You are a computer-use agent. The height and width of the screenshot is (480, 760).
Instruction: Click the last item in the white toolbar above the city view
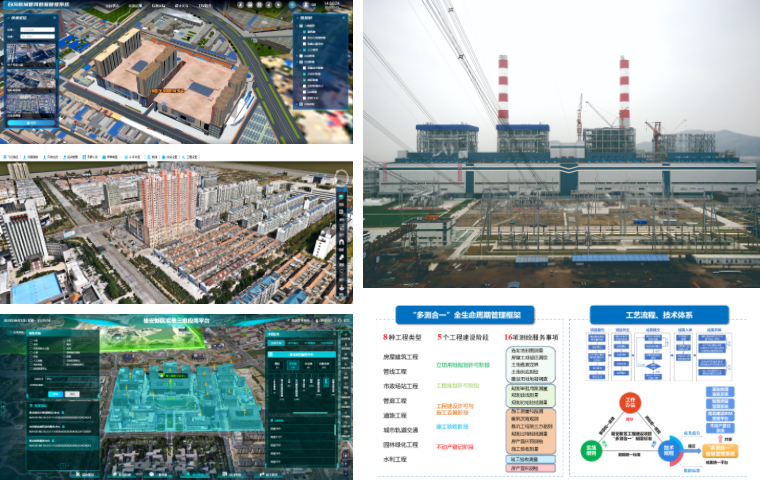(x=190, y=157)
